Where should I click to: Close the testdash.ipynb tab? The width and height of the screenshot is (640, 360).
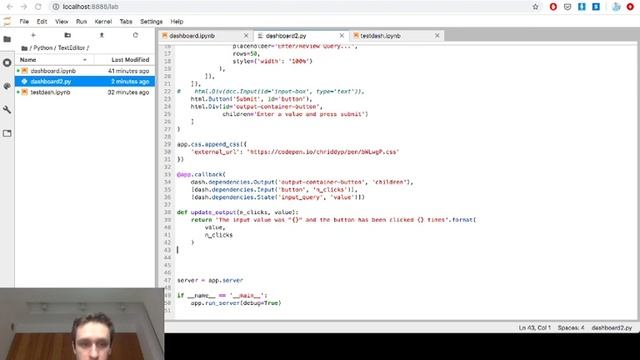437,36
